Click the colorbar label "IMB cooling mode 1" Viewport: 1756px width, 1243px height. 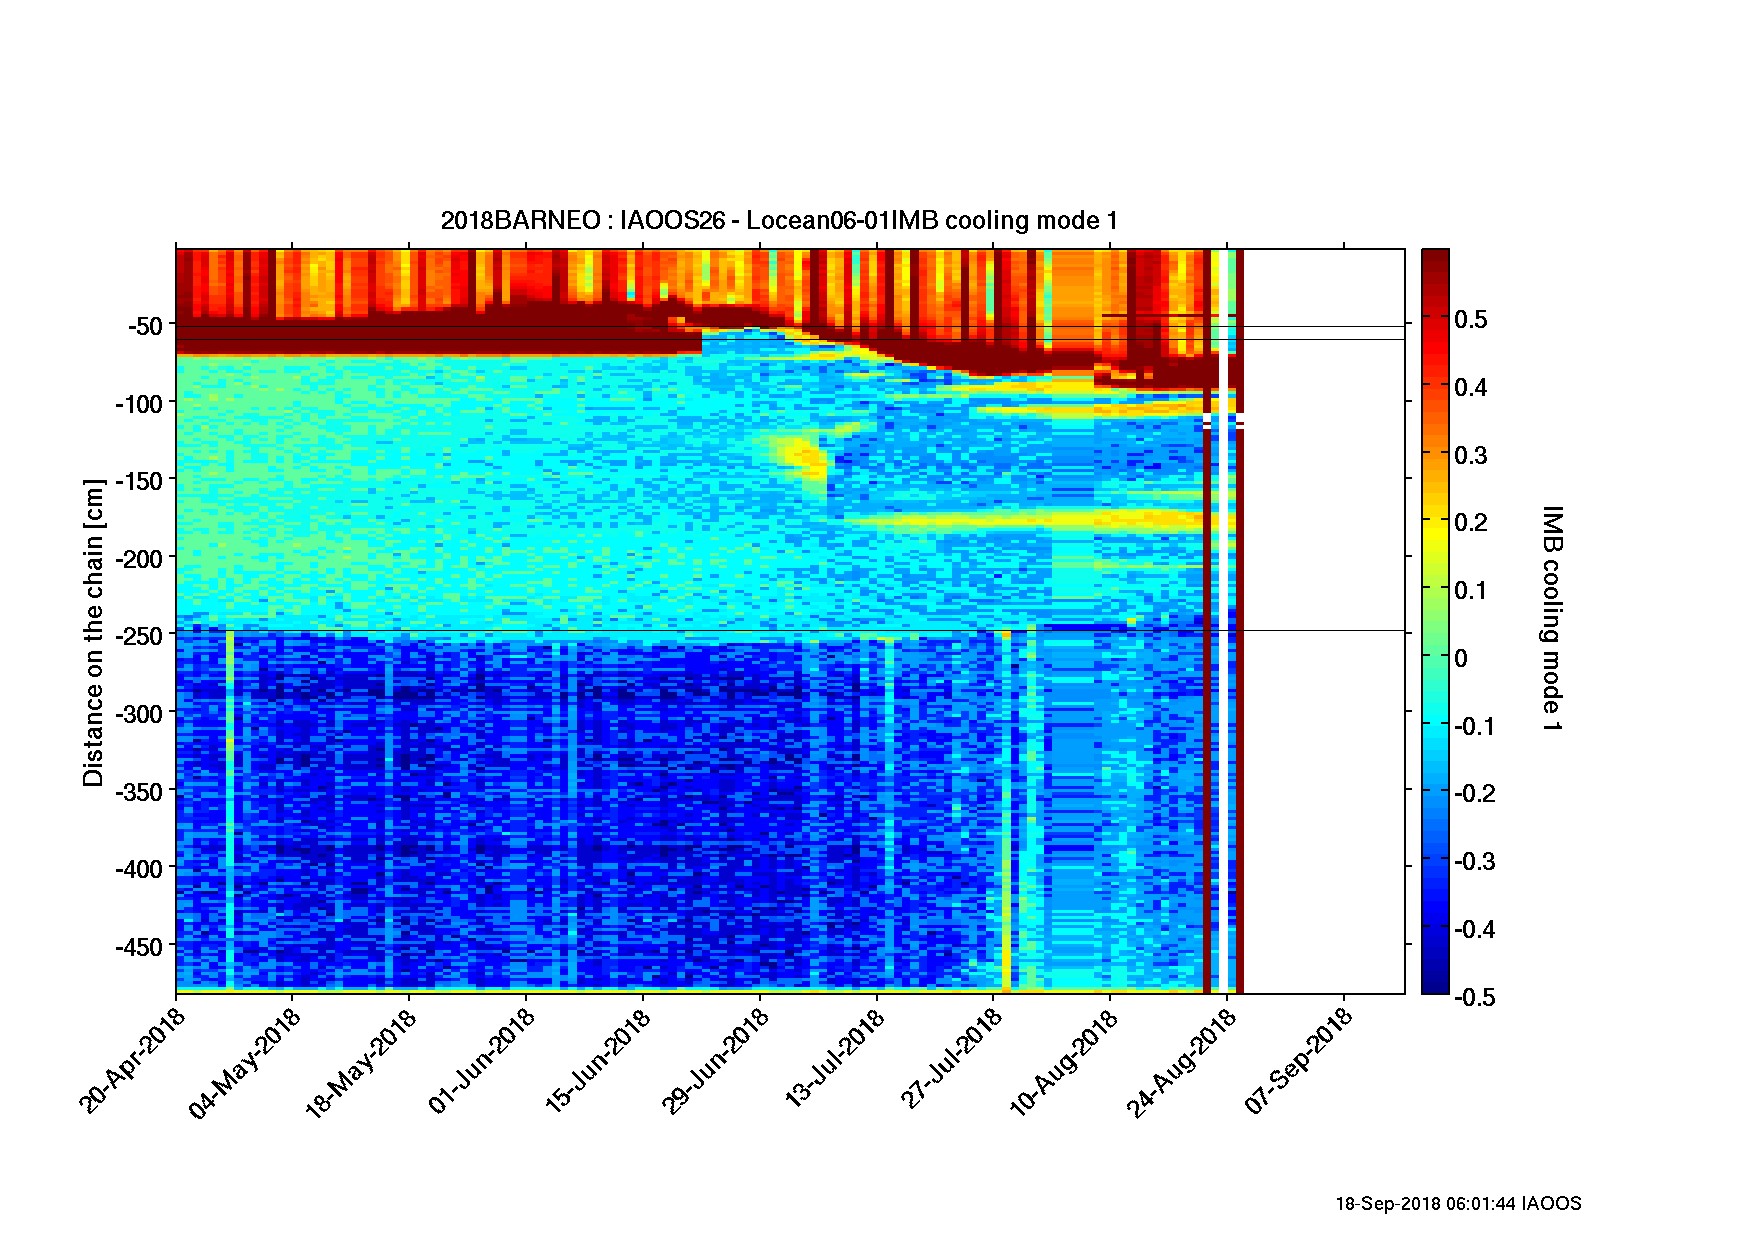1551,618
